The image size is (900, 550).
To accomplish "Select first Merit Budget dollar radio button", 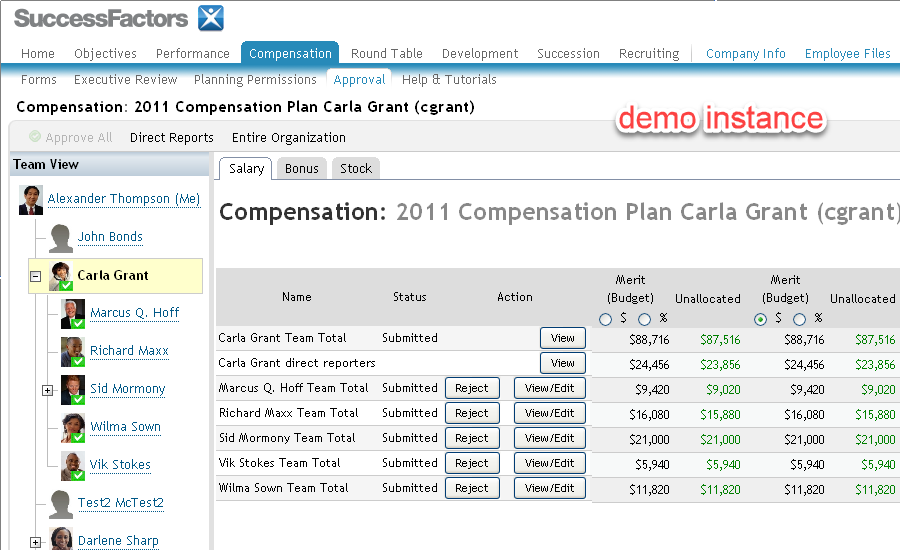I will (605, 319).
